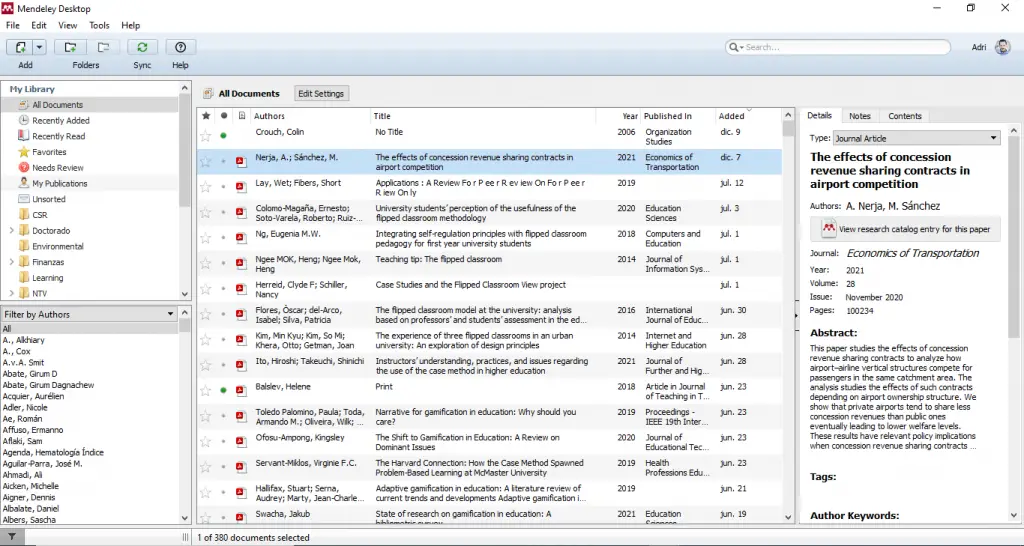Click the user profile avatar
The image size is (1024, 546).
pos(1002,47)
